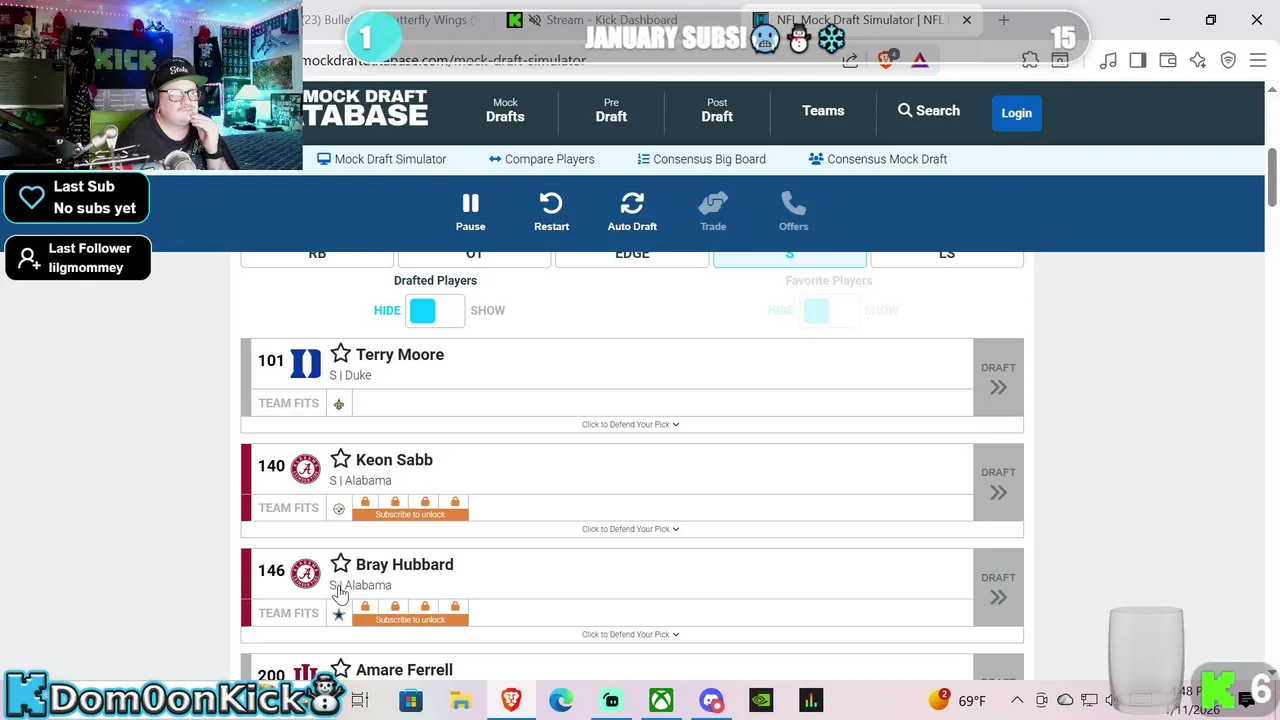Open site Search
Viewport: 1280px width, 720px height.
(929, 111)
